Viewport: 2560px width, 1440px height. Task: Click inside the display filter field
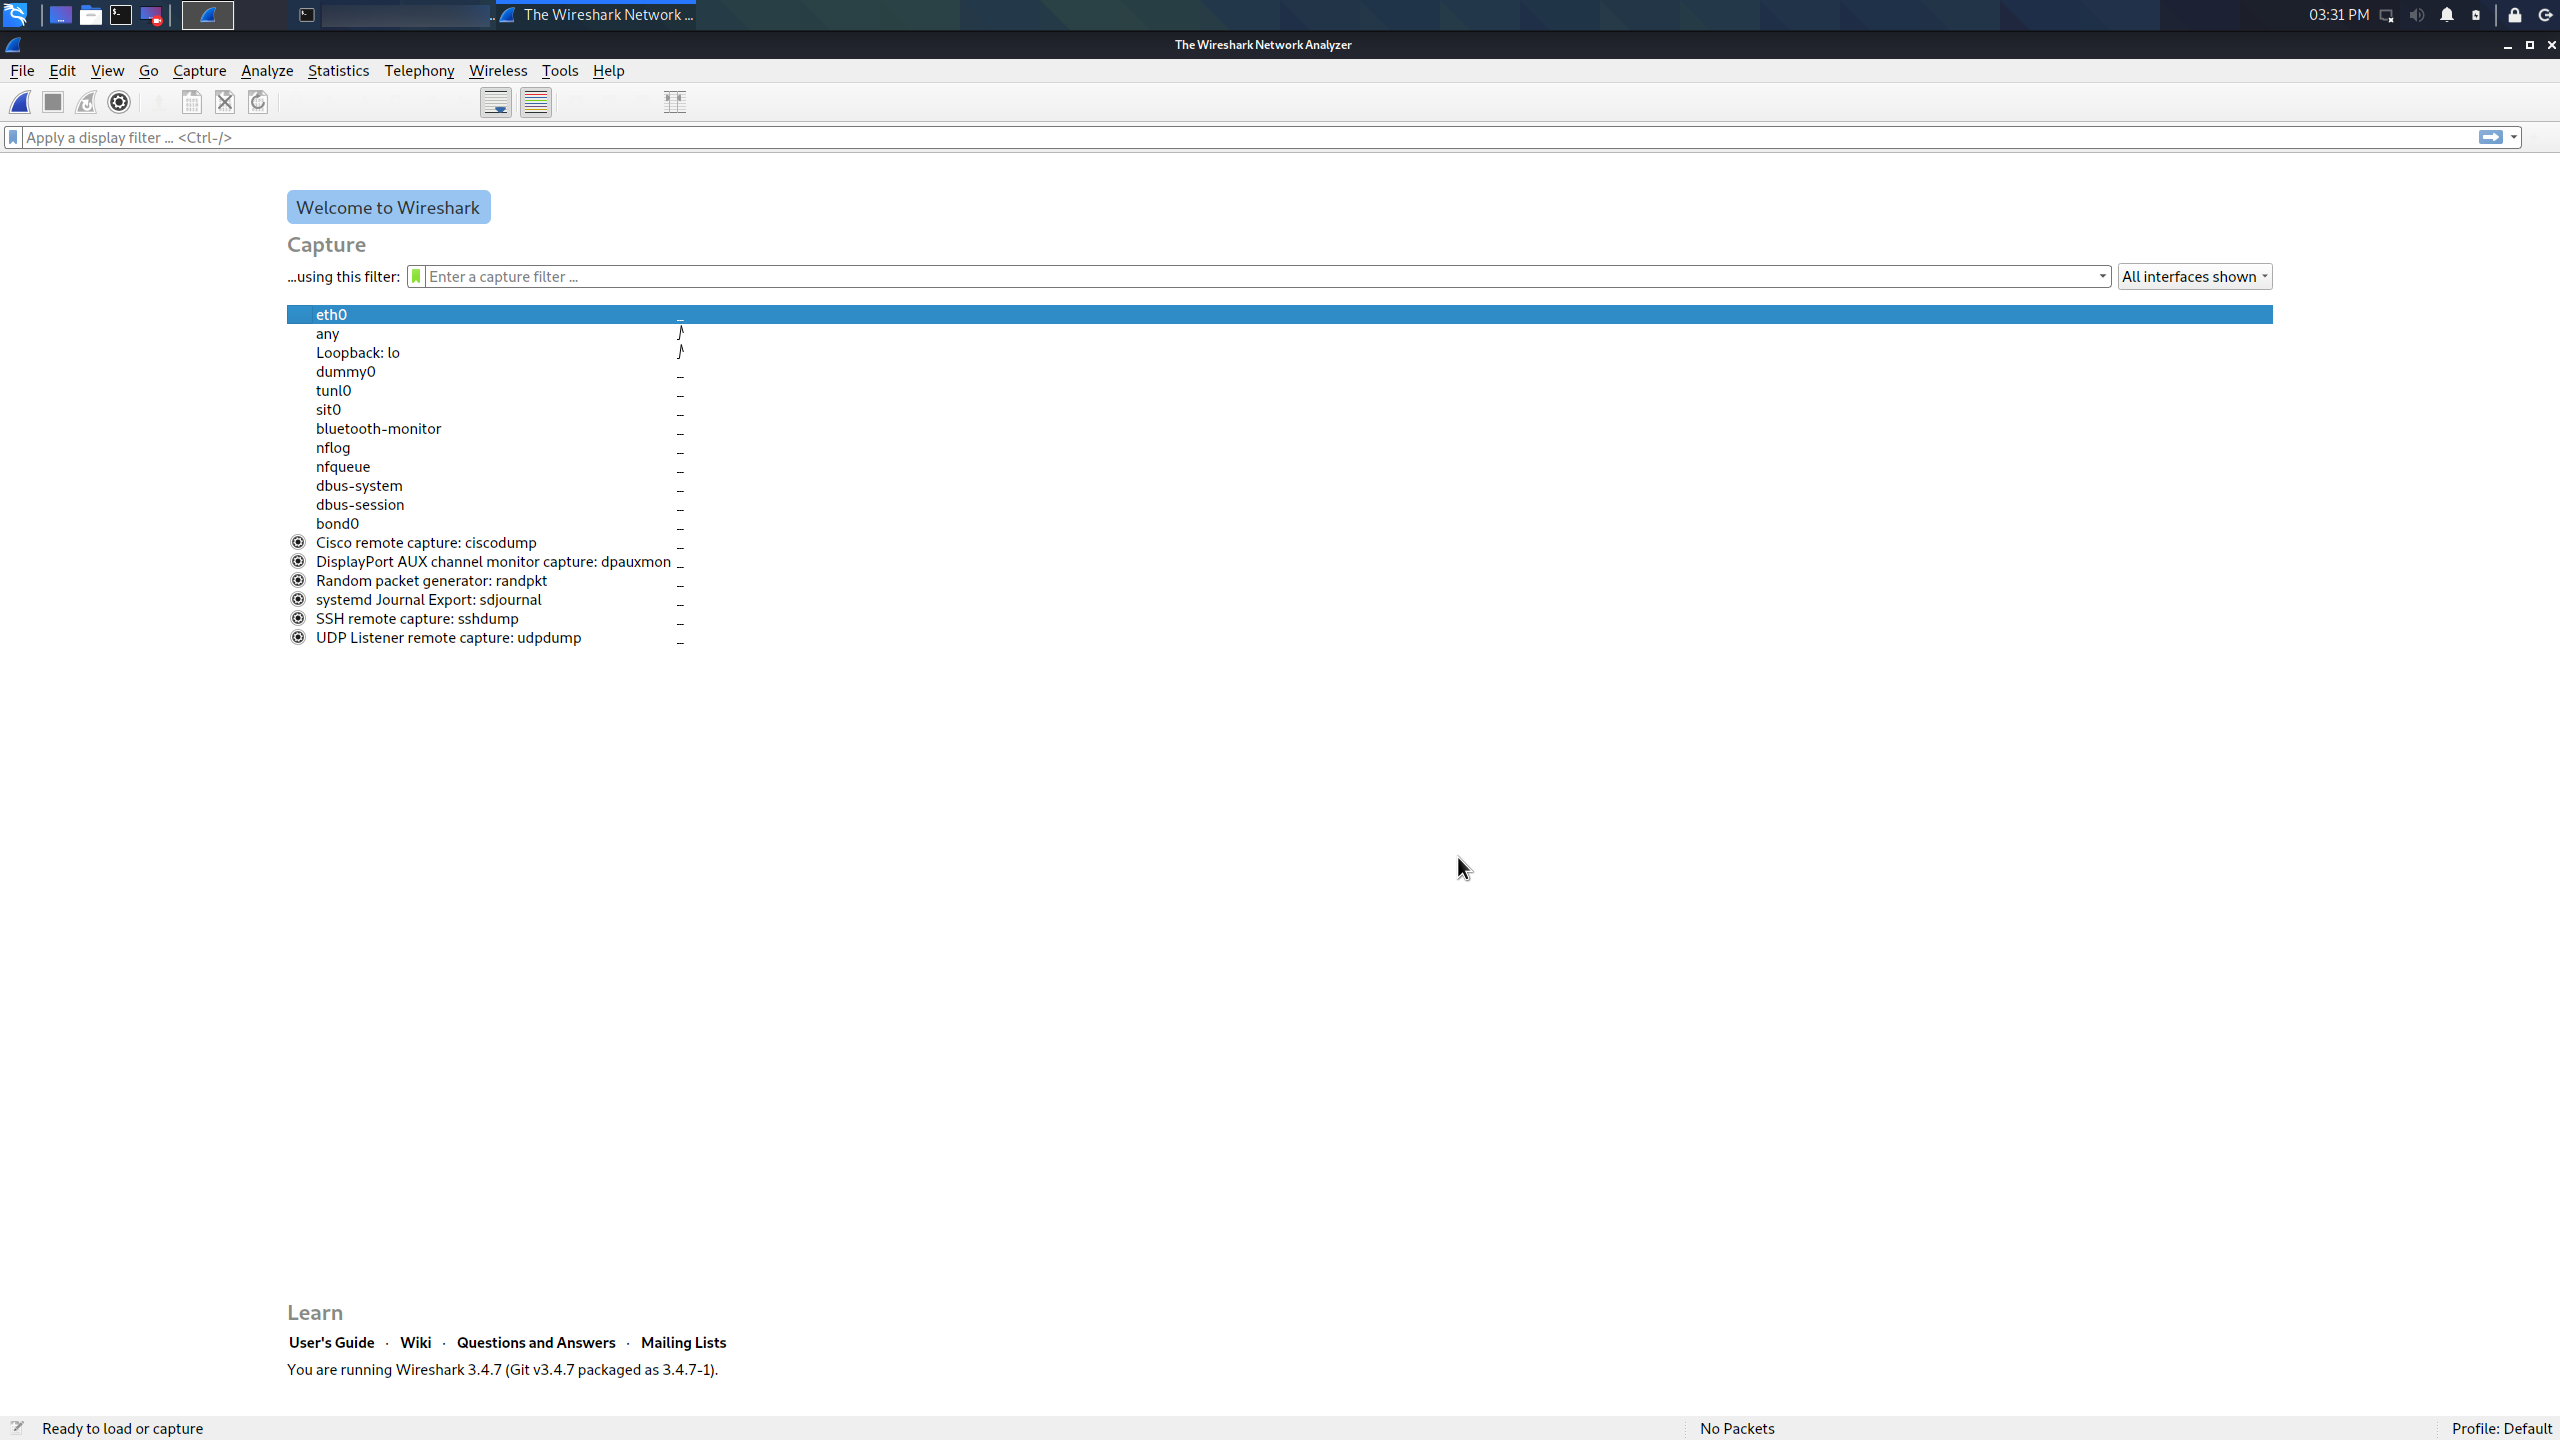tap(1200, 138)
